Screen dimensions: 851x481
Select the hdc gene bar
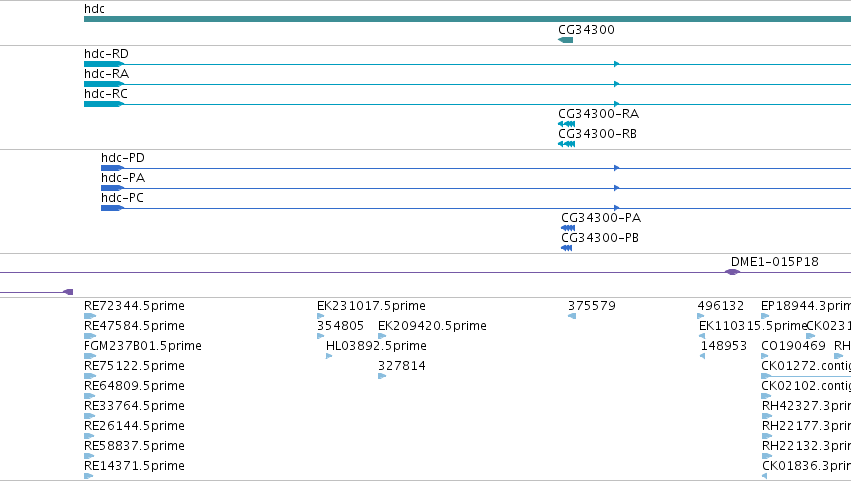click(x=467, y=19)
